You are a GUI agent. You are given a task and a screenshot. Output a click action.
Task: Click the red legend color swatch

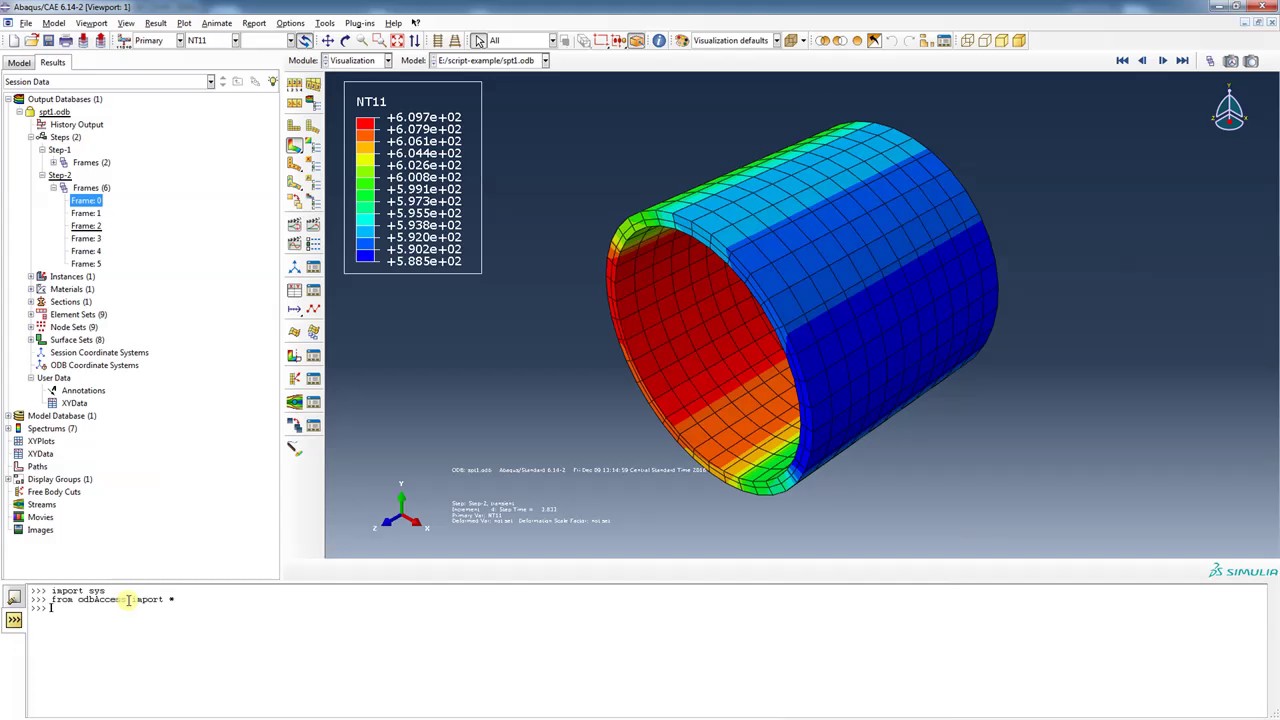pos(365,123)
